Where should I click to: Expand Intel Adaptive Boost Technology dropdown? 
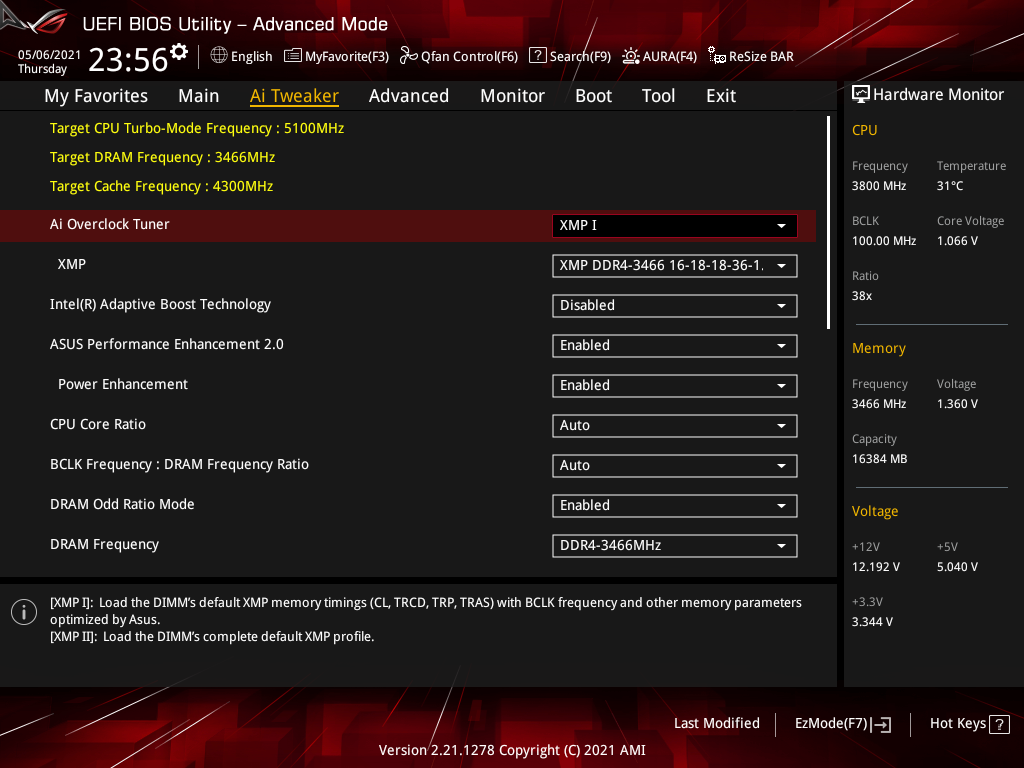(x=675, y=306)
